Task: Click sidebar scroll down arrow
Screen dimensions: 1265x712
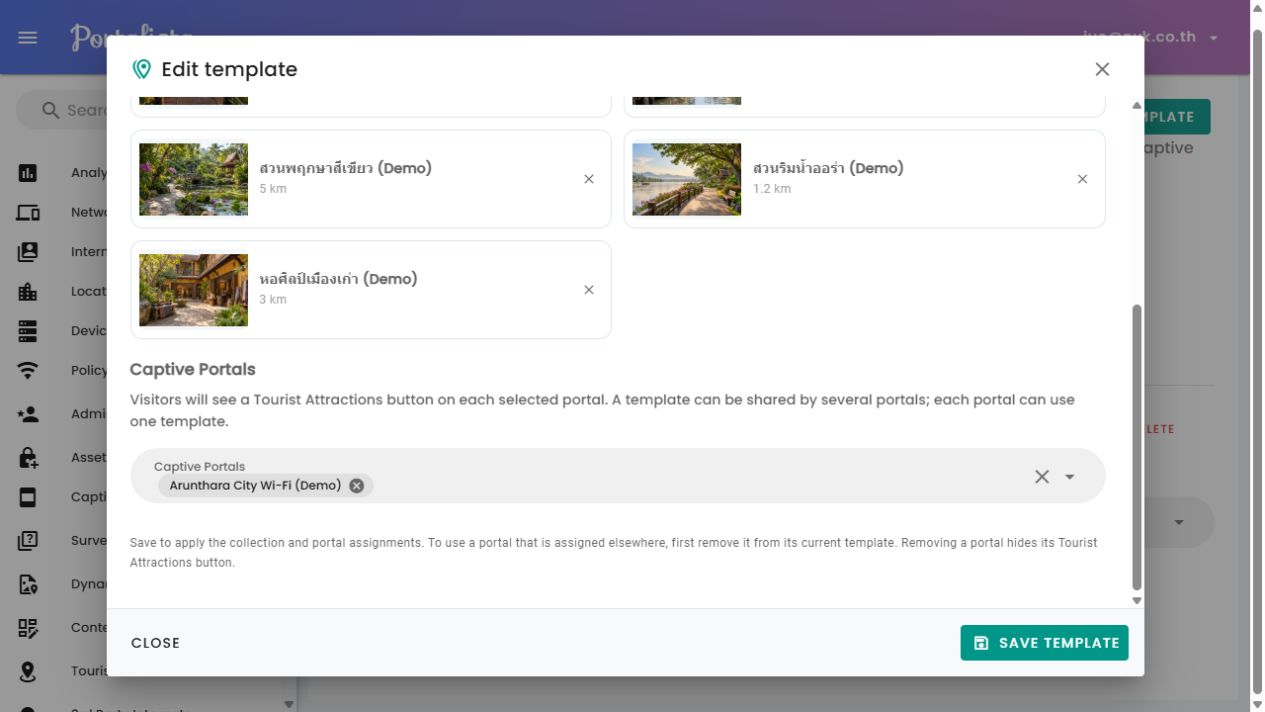Action: tap(289, 704)
